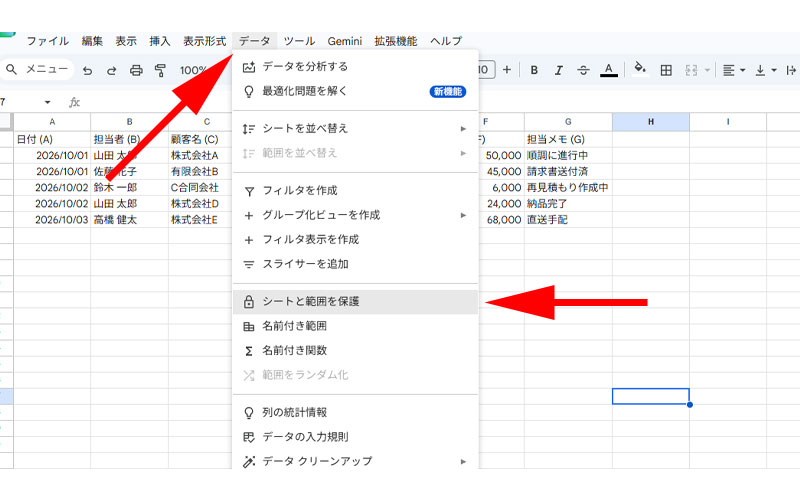Open the 拡張機能 menu
The image size is (800, 500).
[396, 41]
